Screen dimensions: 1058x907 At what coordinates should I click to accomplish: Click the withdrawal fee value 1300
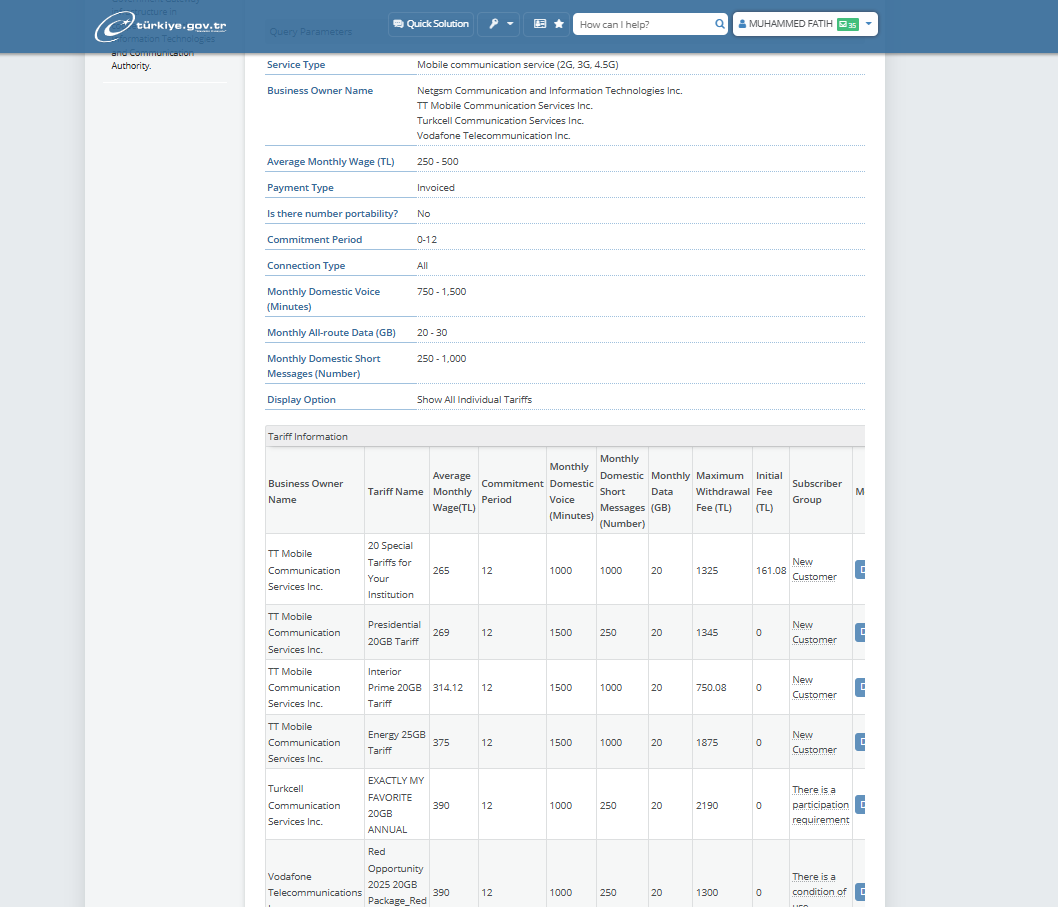[x=707, y=892]
